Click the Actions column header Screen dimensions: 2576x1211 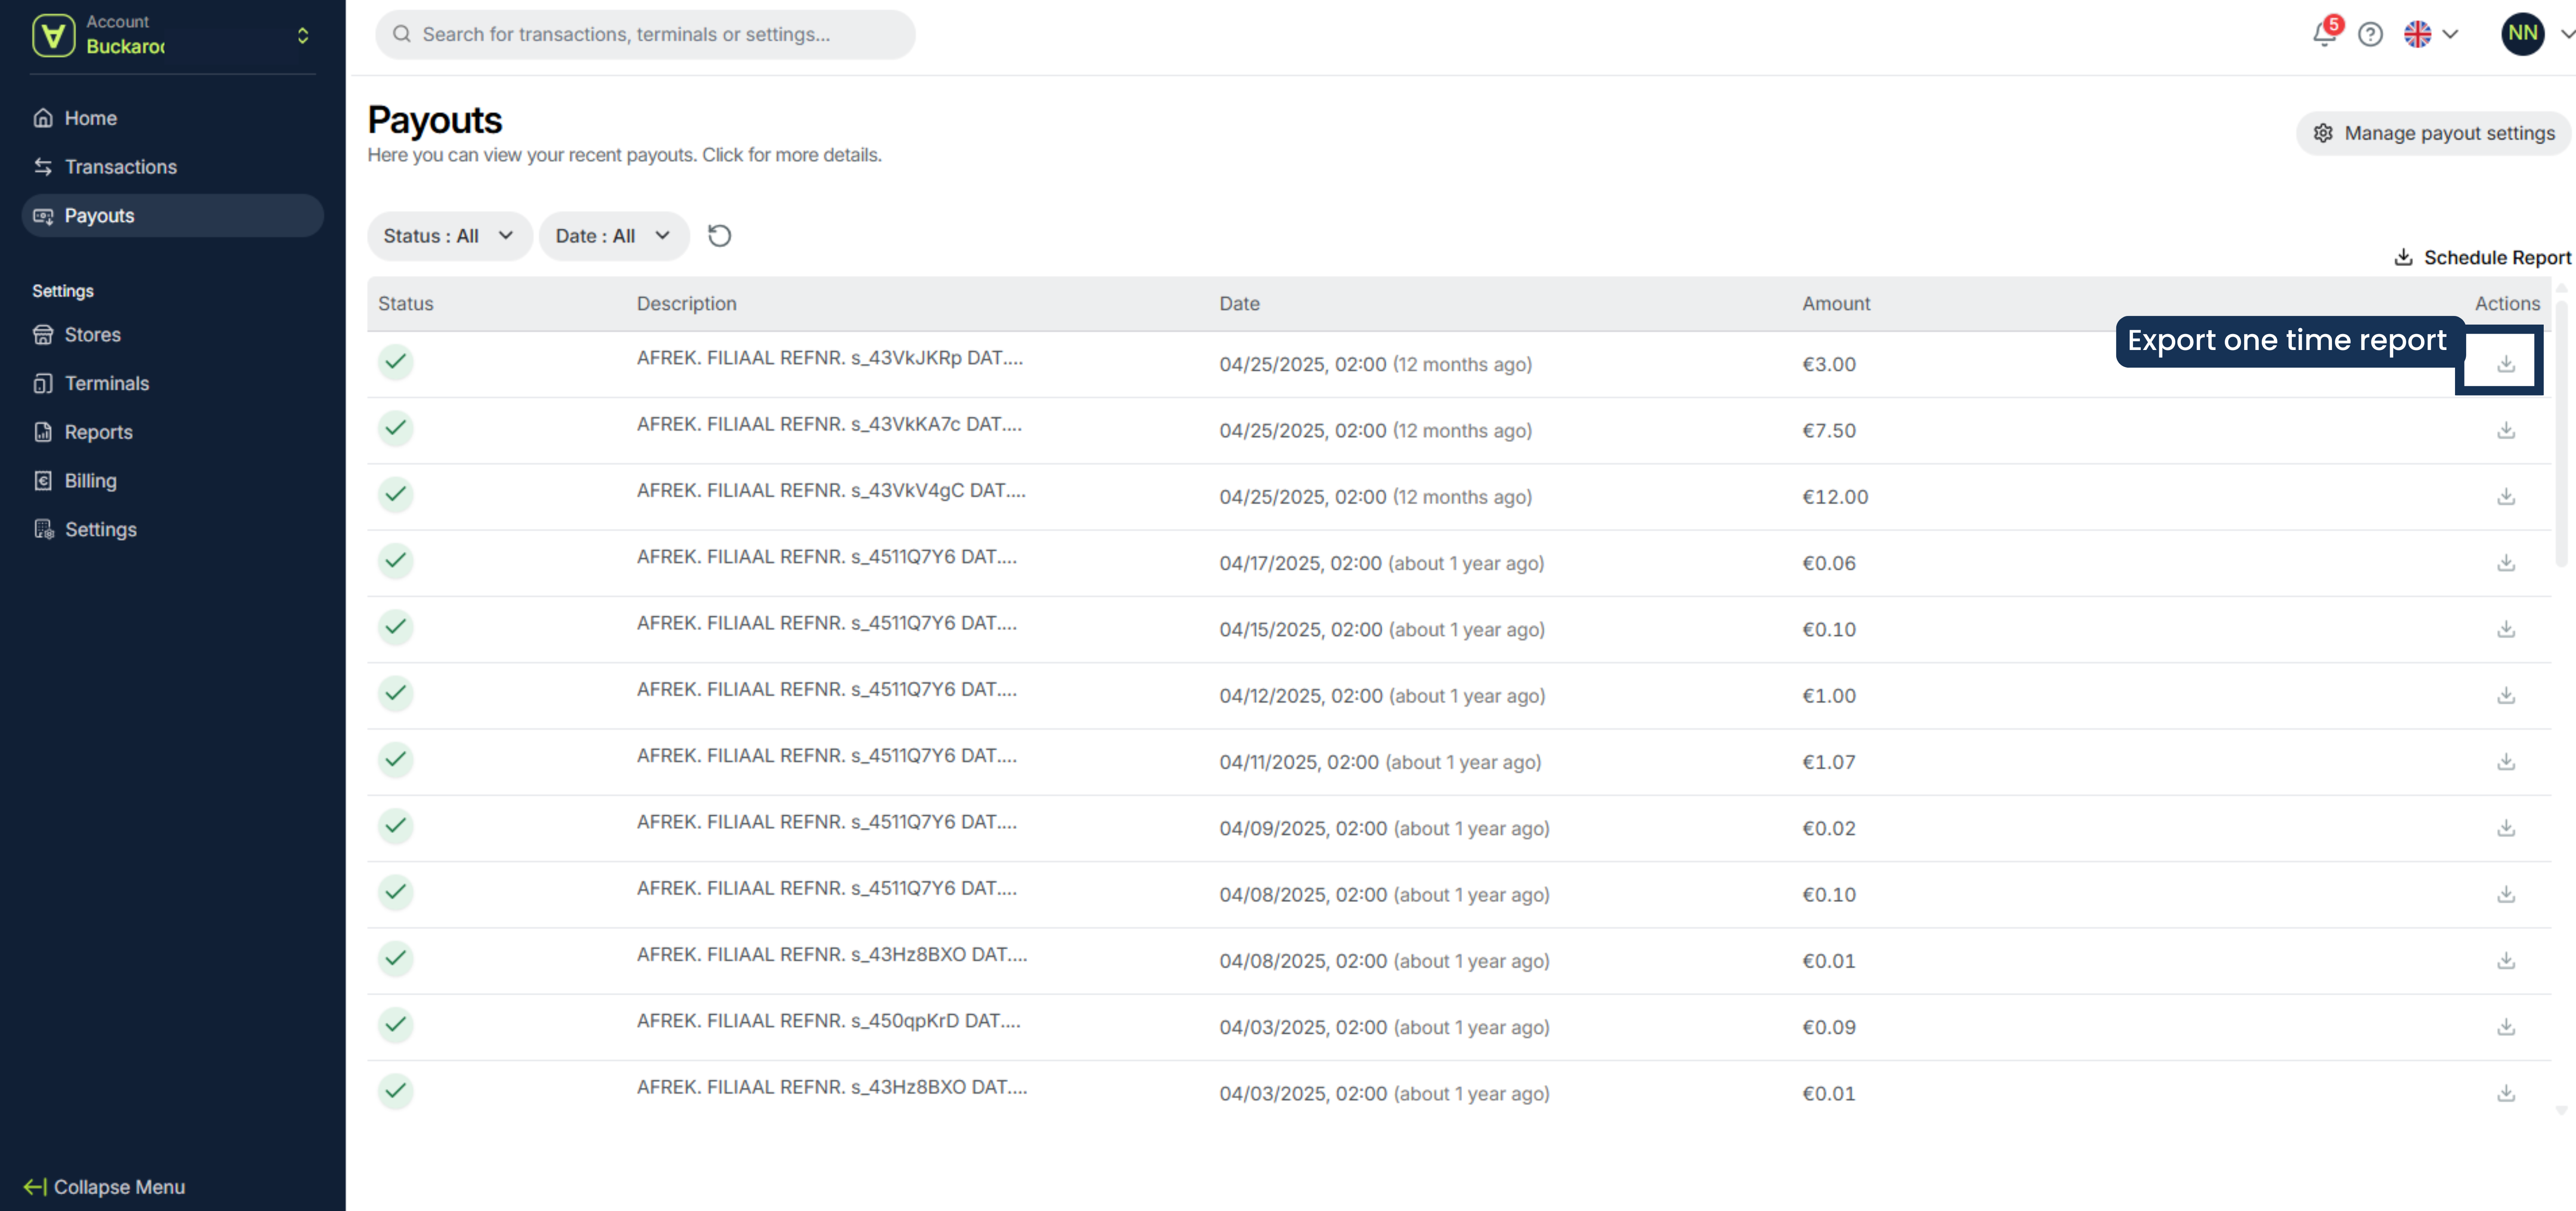click(2507, 304)
